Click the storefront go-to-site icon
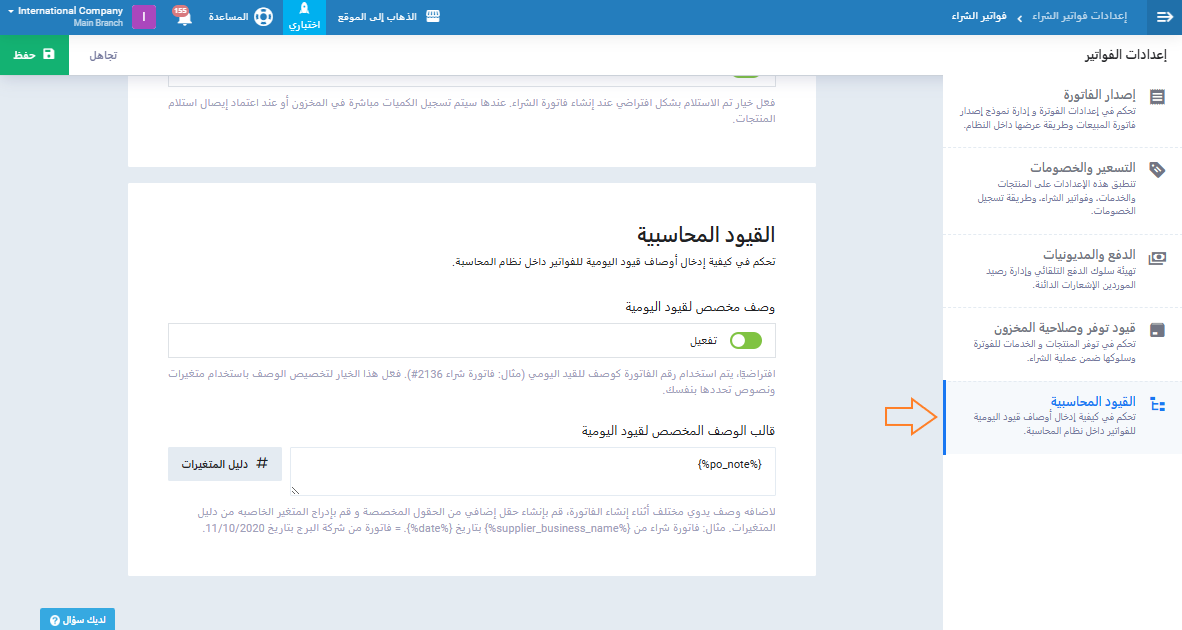The image size is (1182, 630). click(433, 17)
